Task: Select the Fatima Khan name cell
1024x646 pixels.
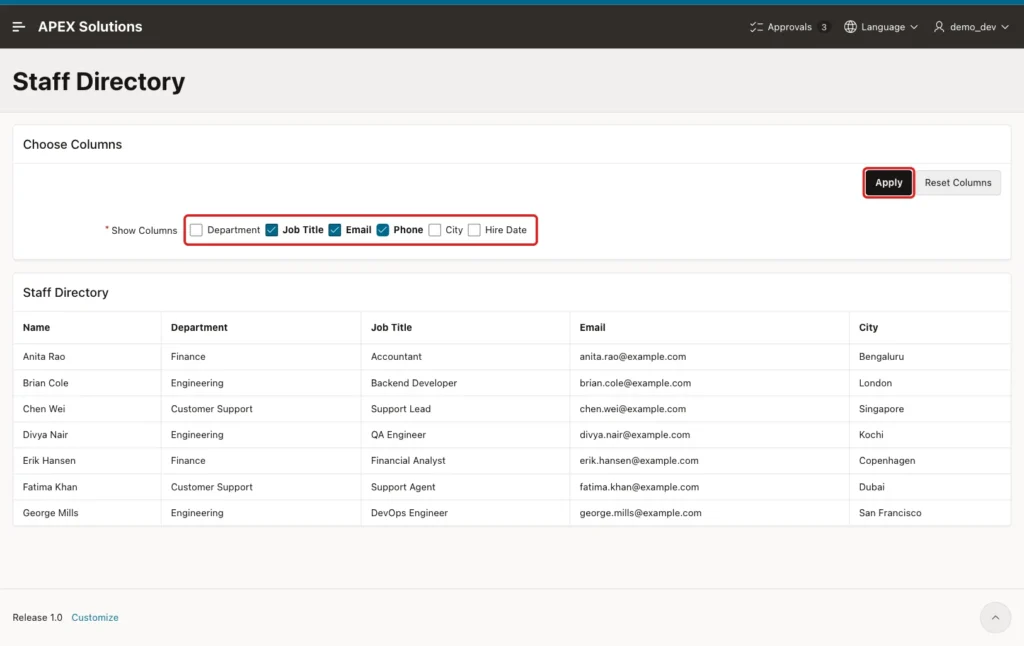Action: coord(87,487)
